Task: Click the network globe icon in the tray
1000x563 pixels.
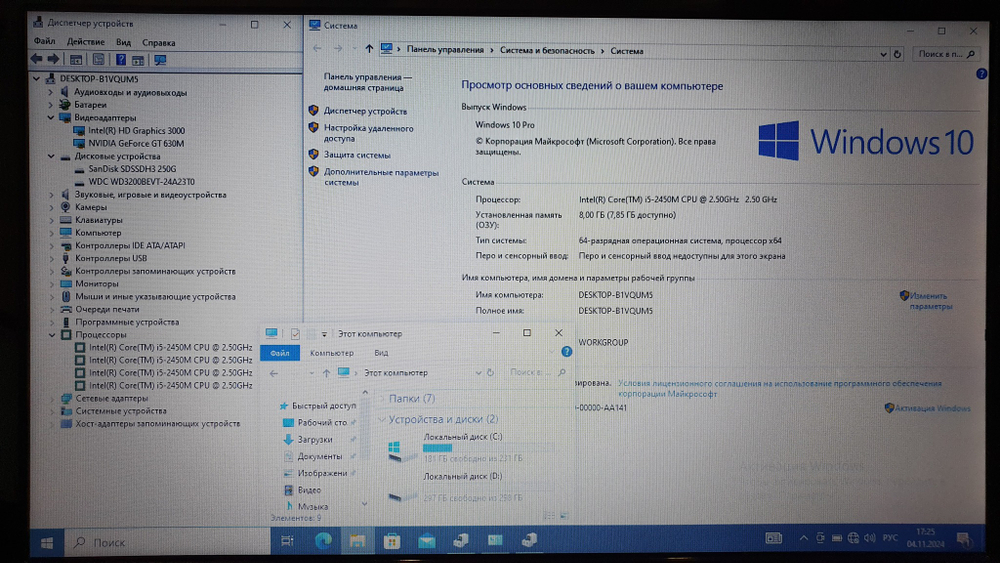Action: coord(853,538)
